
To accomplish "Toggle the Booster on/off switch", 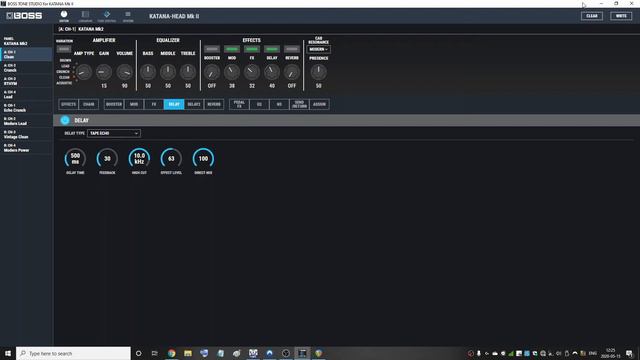I will (x=212, y=49).
